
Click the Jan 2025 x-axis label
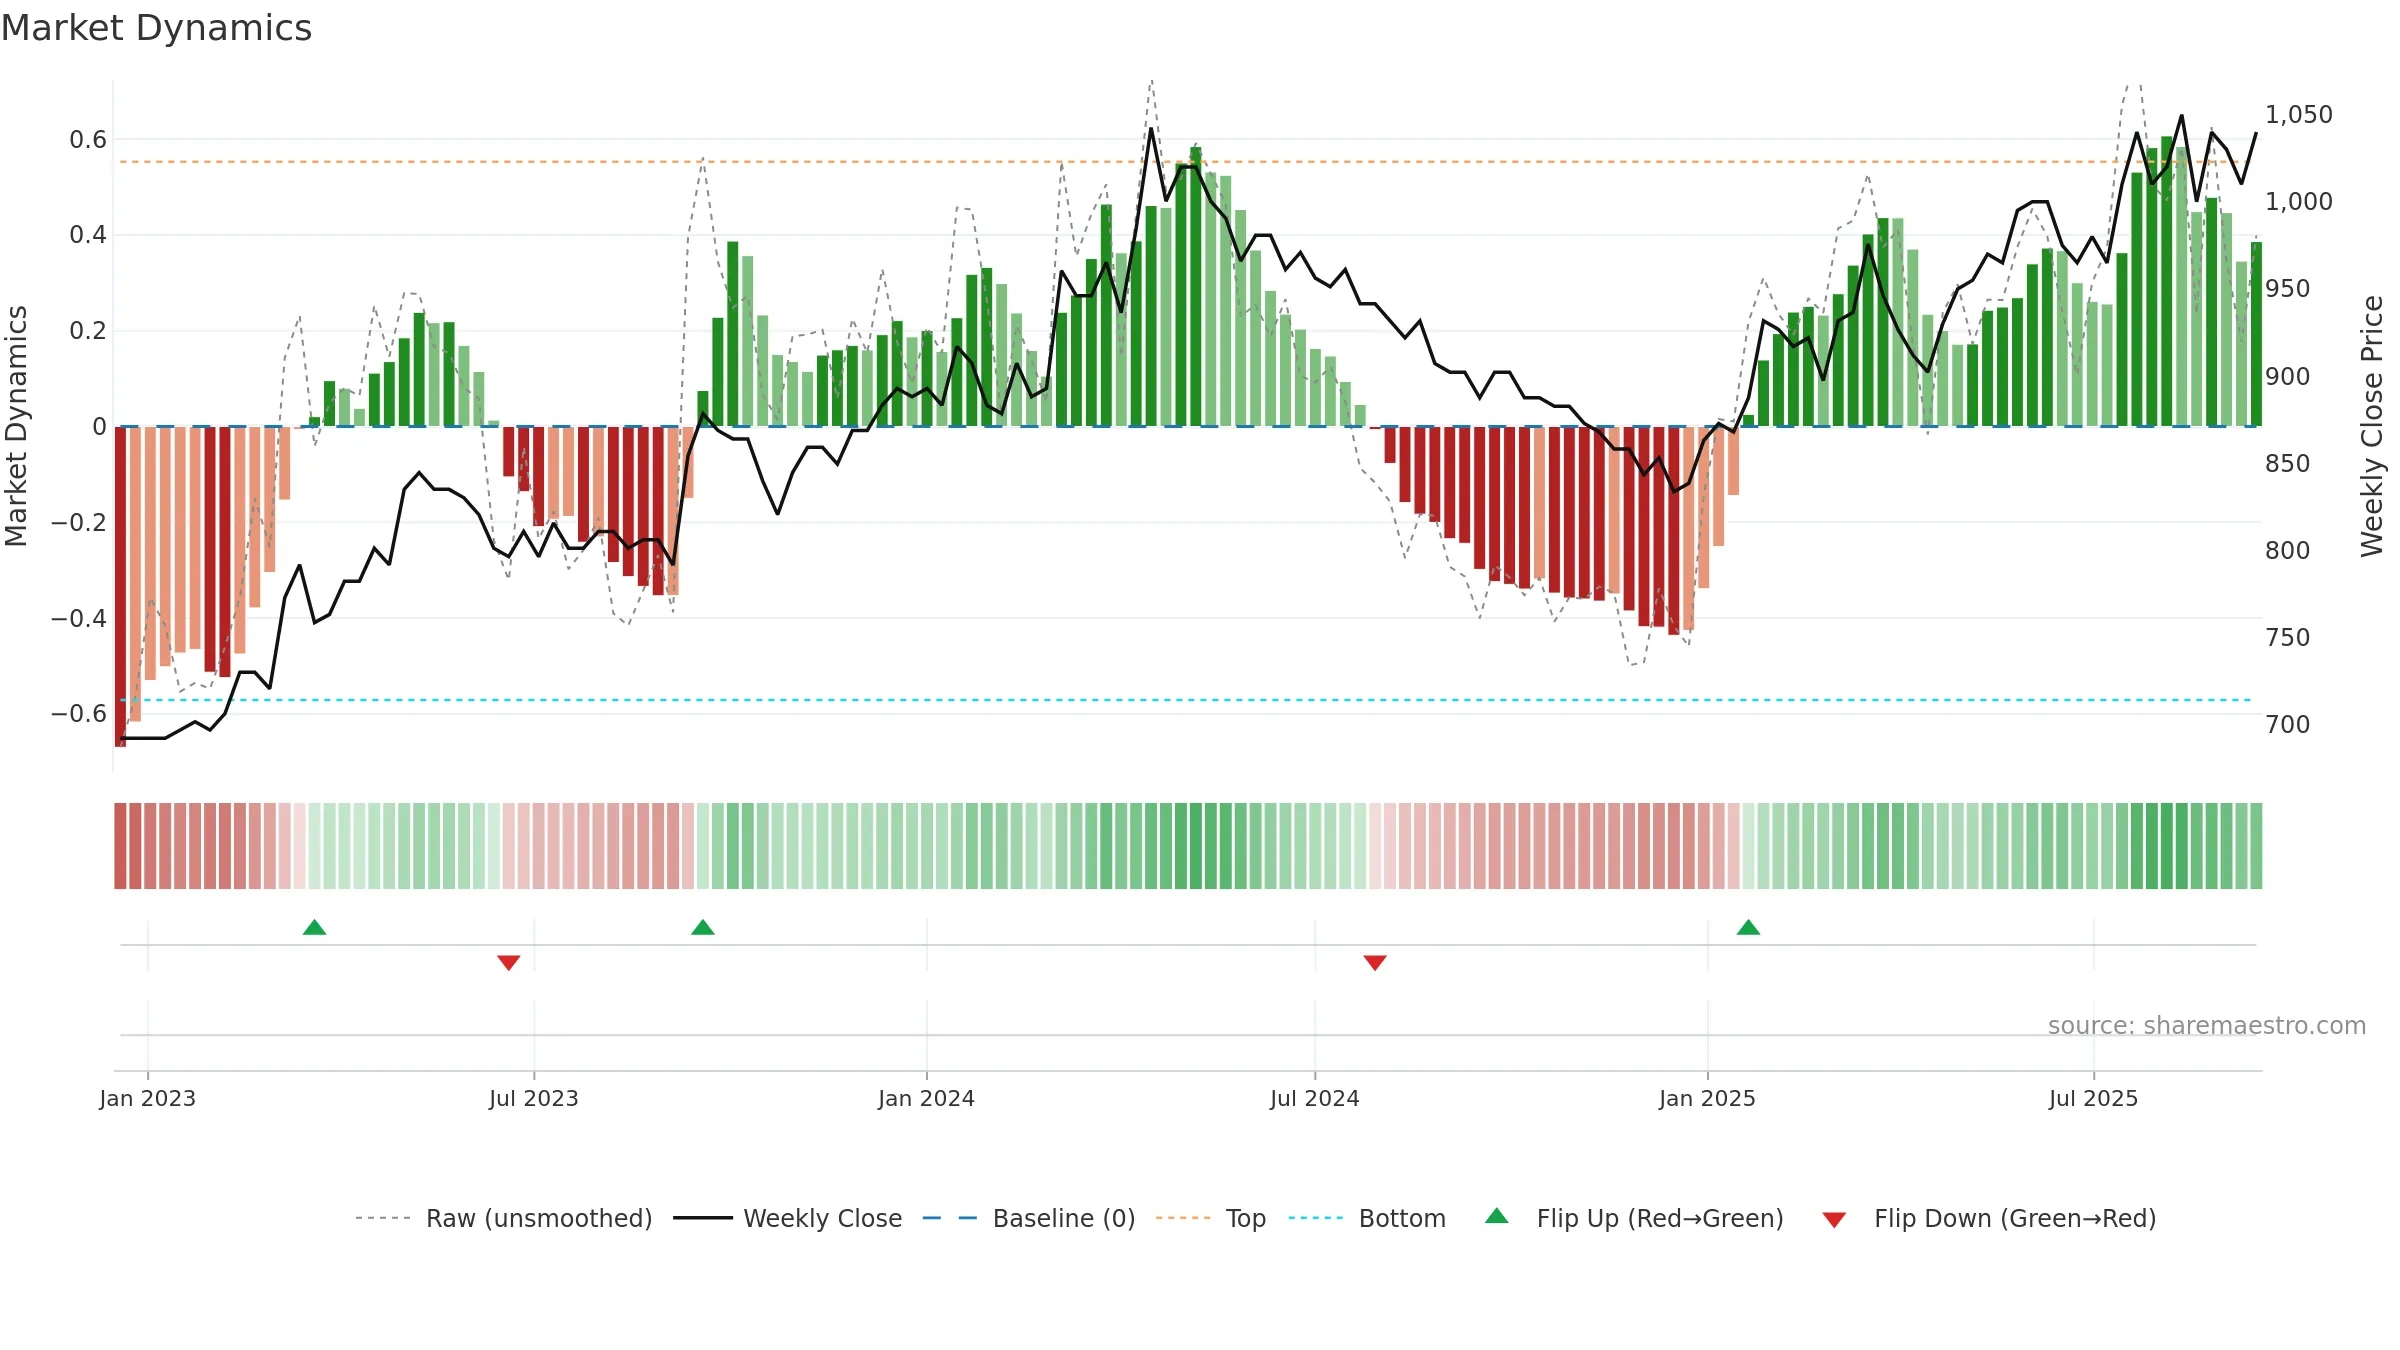pyautogui.click(x=1708, y=1098)
